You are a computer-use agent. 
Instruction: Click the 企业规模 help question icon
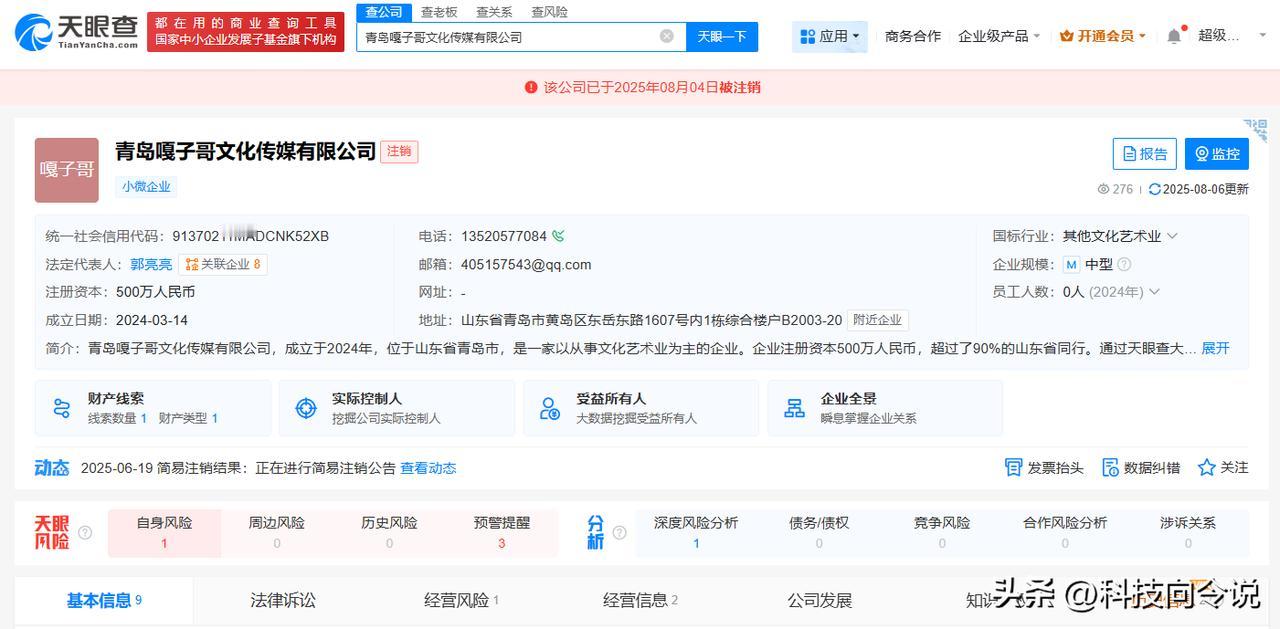pyautogui.click(x=1124, y=264)
